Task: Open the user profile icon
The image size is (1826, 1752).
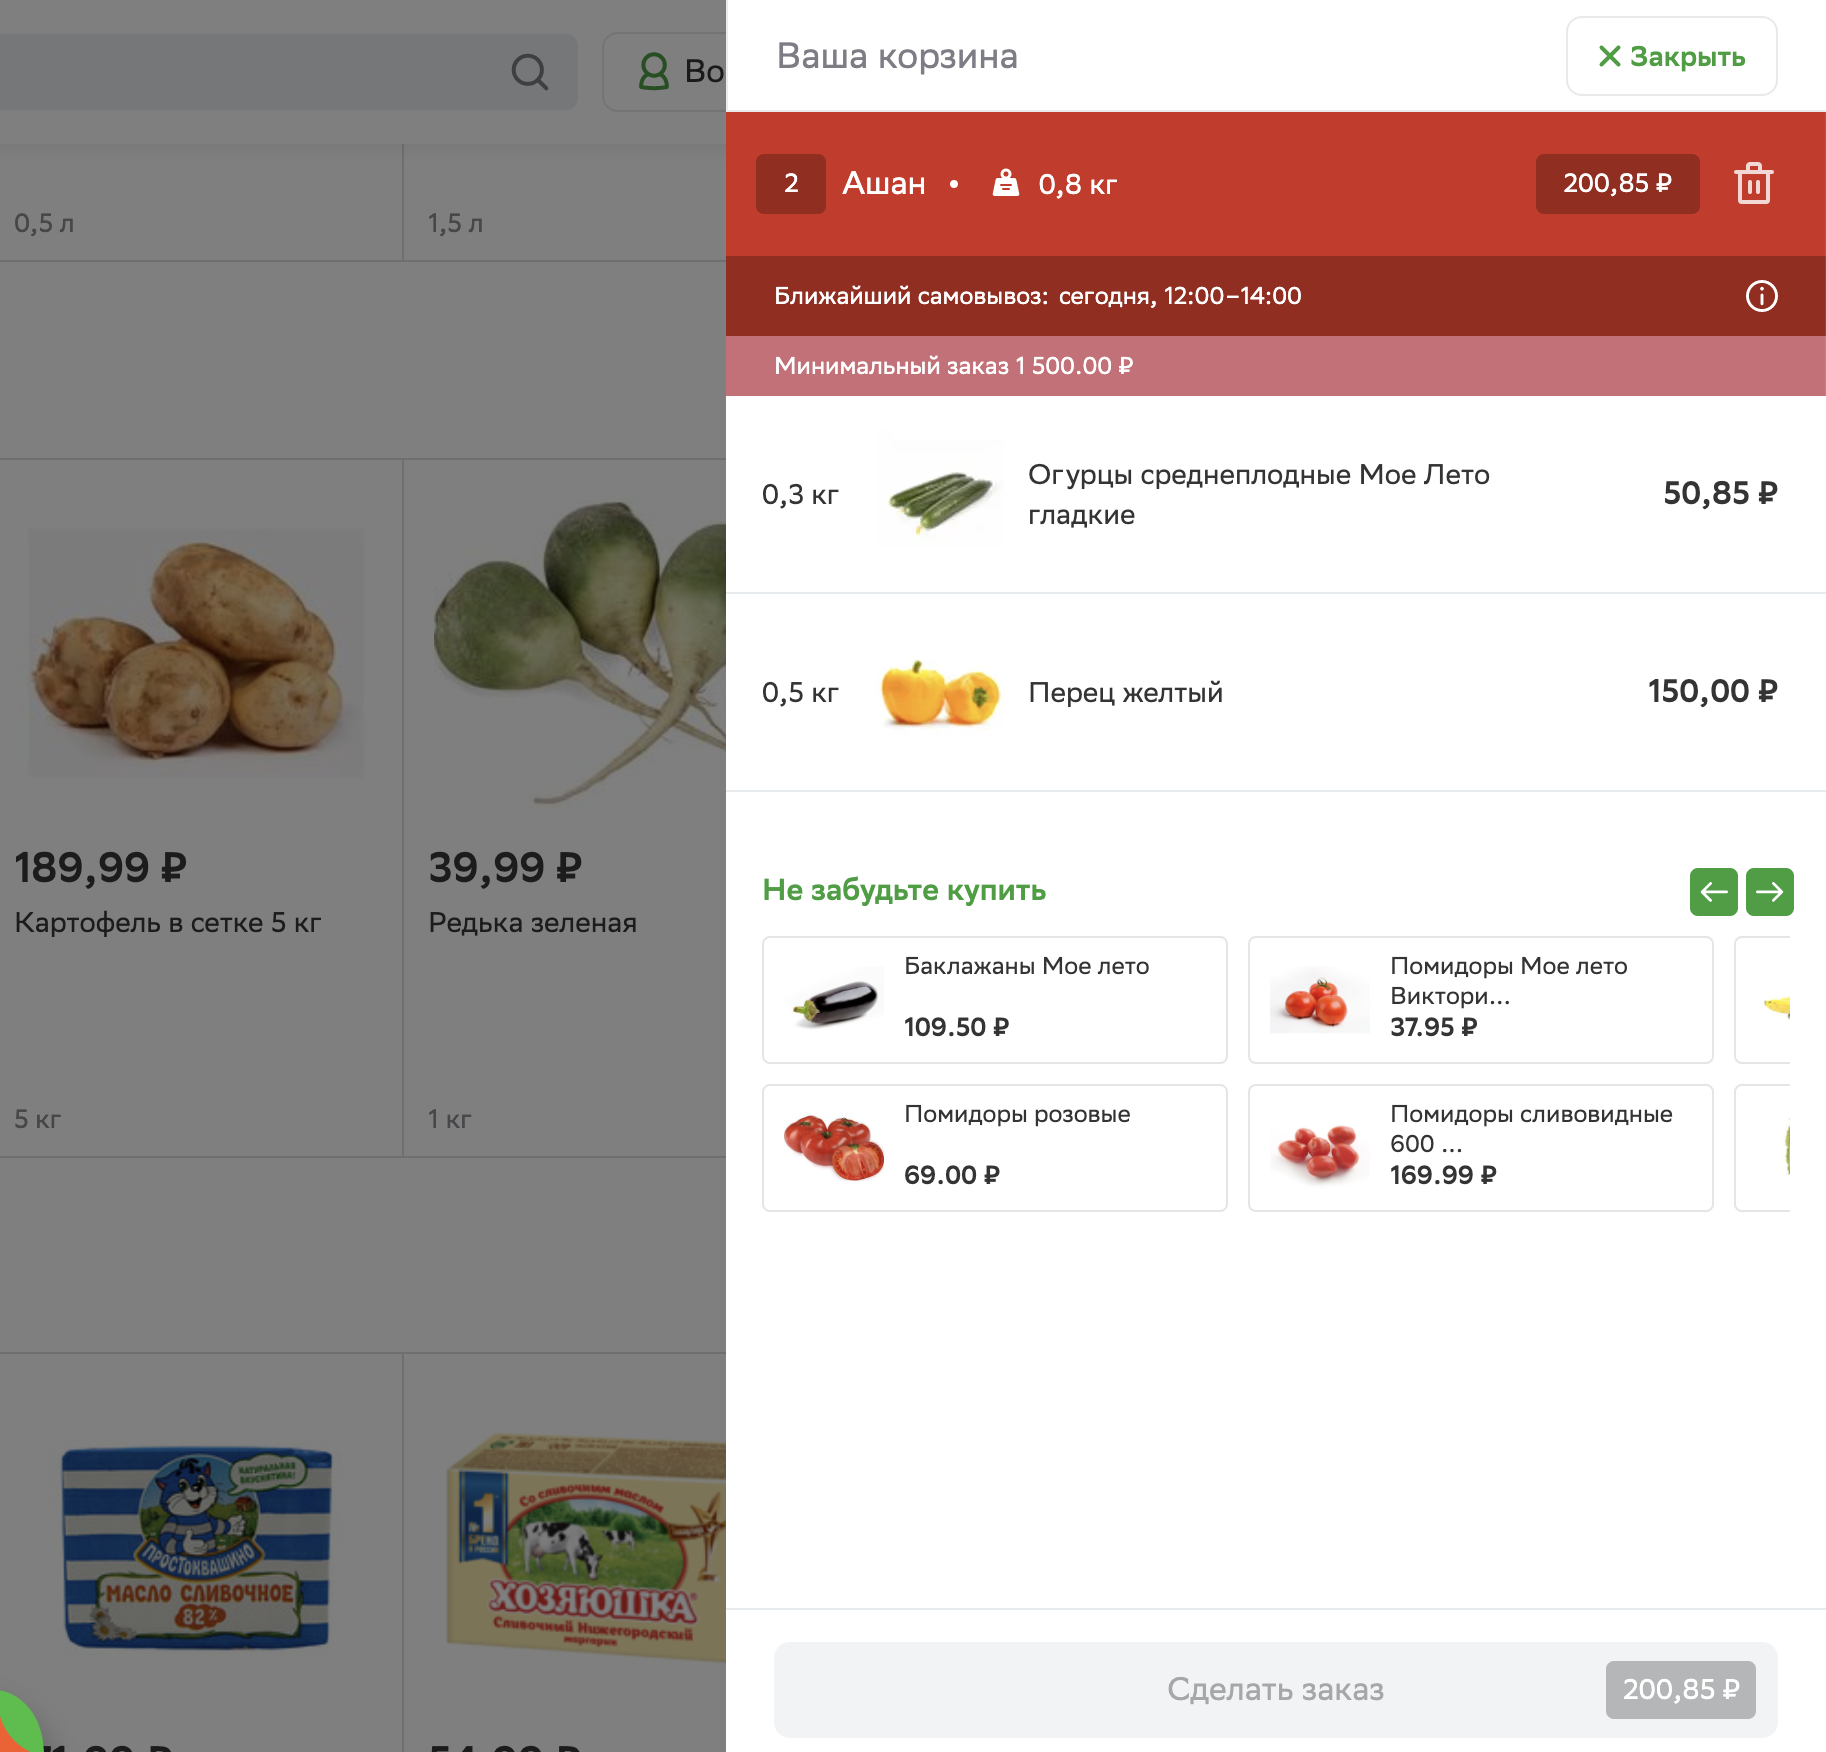Action: pyautogui.click(x=654, y=72)
